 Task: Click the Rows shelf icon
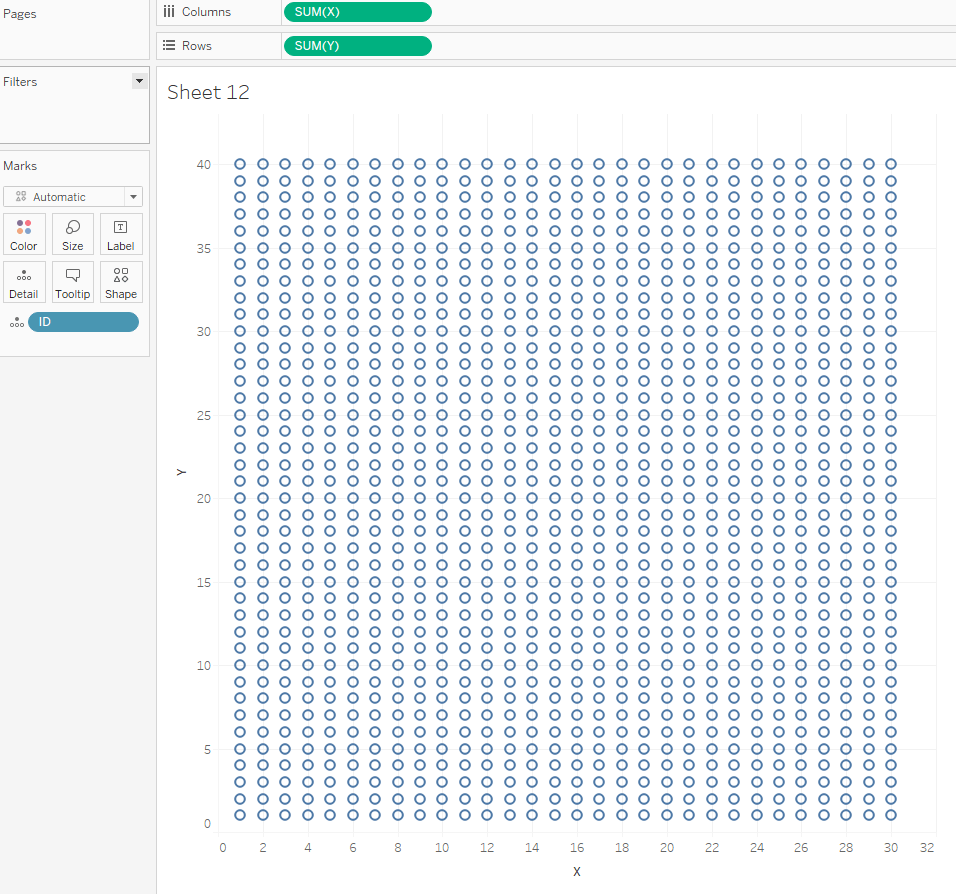169,46
